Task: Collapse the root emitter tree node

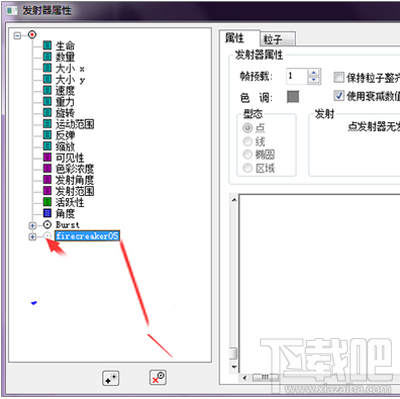Action: [17, 35]
